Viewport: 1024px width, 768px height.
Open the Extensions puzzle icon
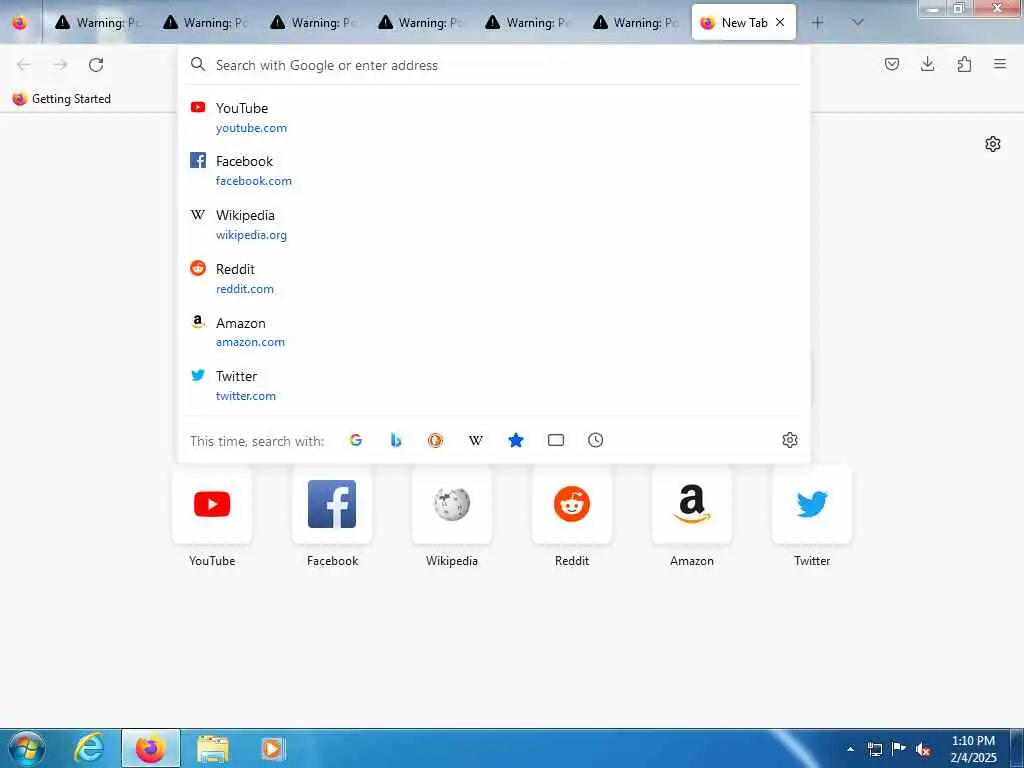[964, 64]
